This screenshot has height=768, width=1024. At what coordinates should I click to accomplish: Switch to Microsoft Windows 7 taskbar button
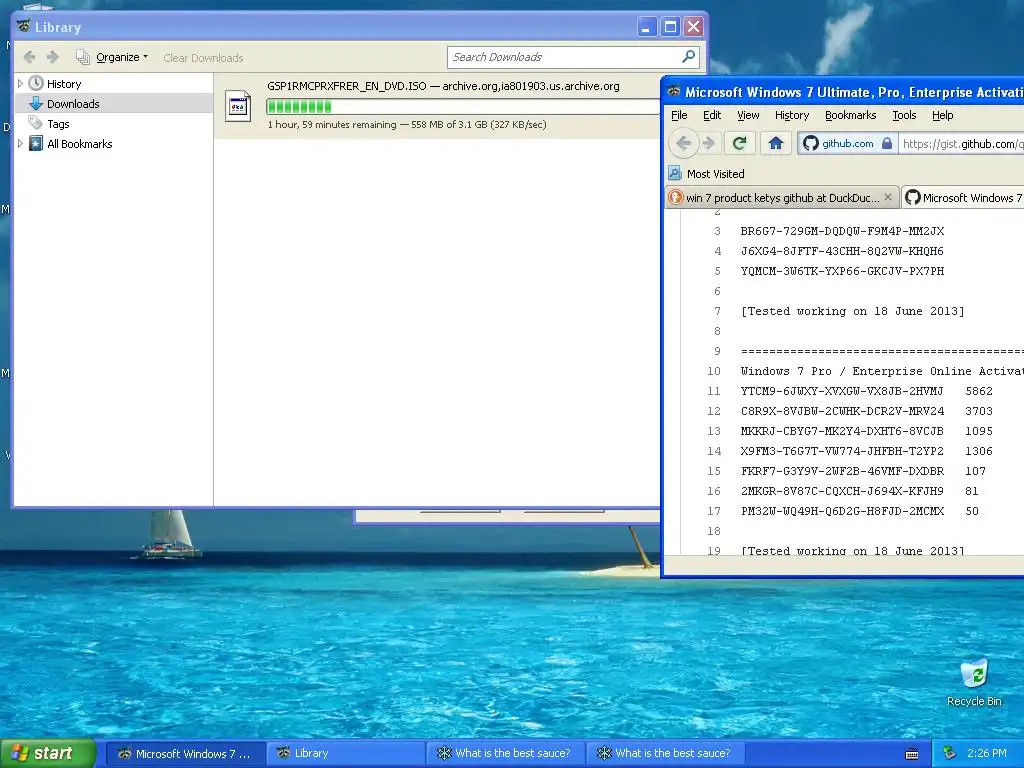pyautogui.click(x=186, y=754)
